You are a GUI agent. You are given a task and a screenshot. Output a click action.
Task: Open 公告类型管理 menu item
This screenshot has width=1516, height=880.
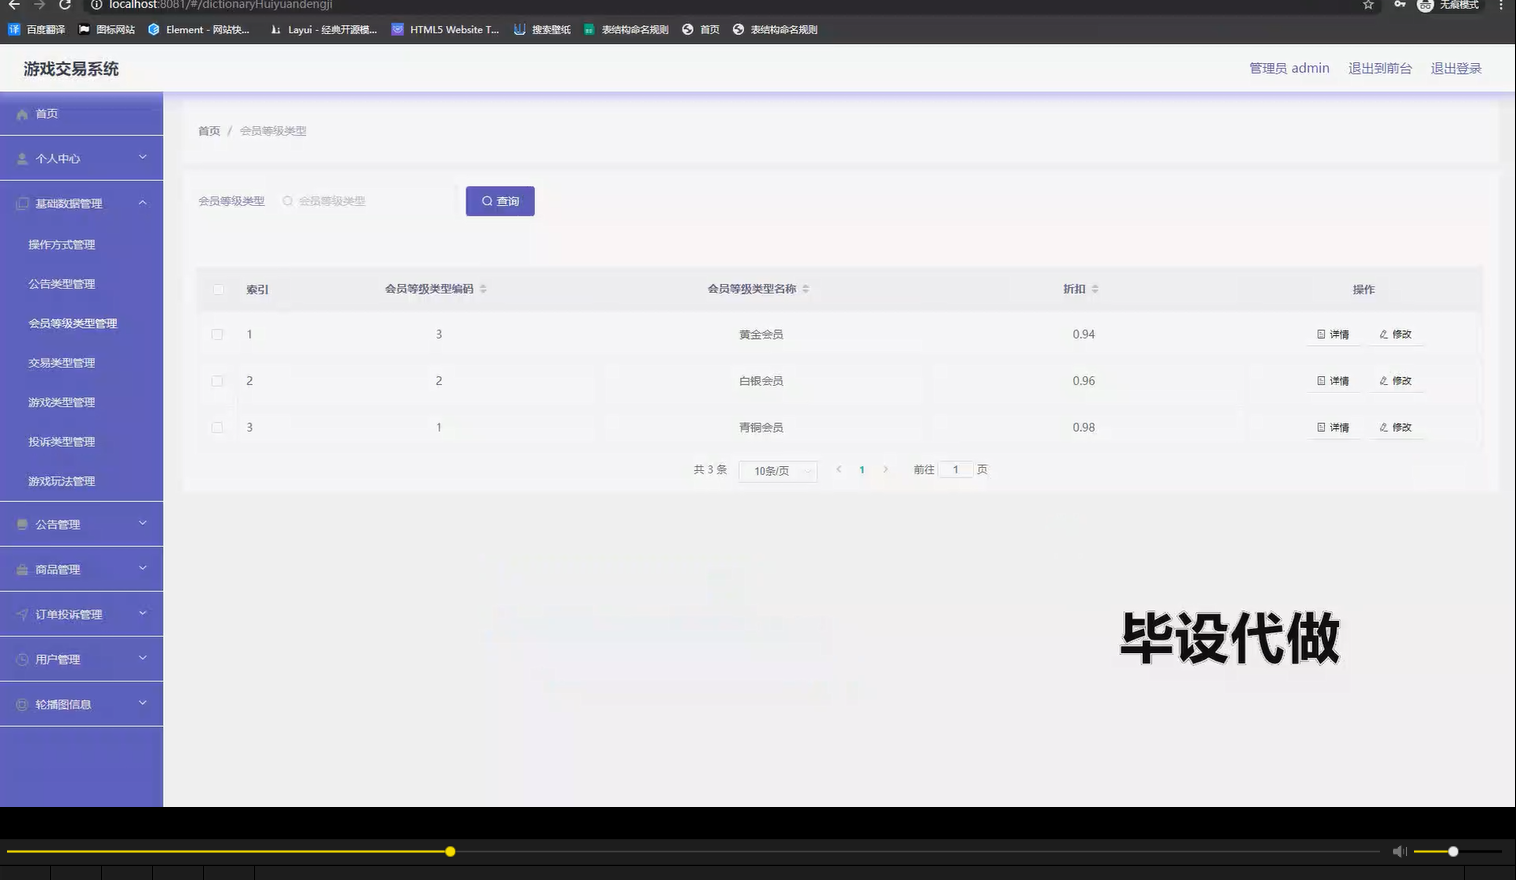(x=81, y=284)
